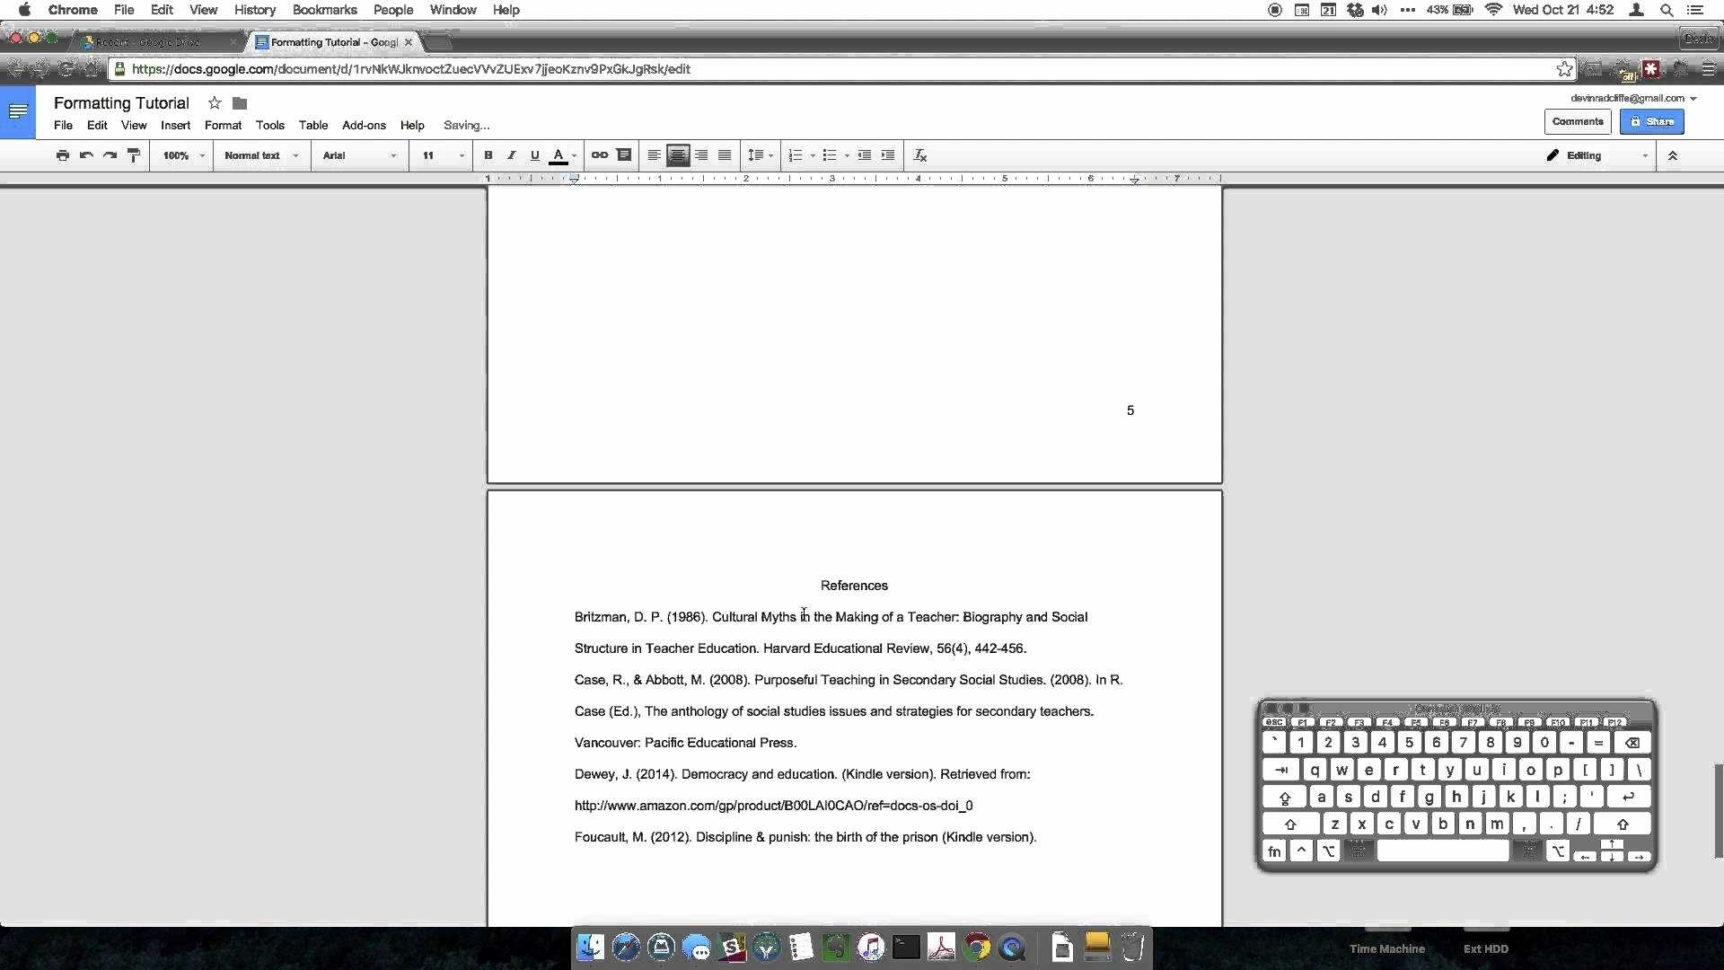
Task: Open the Comments panel
Action: [x=1578, y=121]
